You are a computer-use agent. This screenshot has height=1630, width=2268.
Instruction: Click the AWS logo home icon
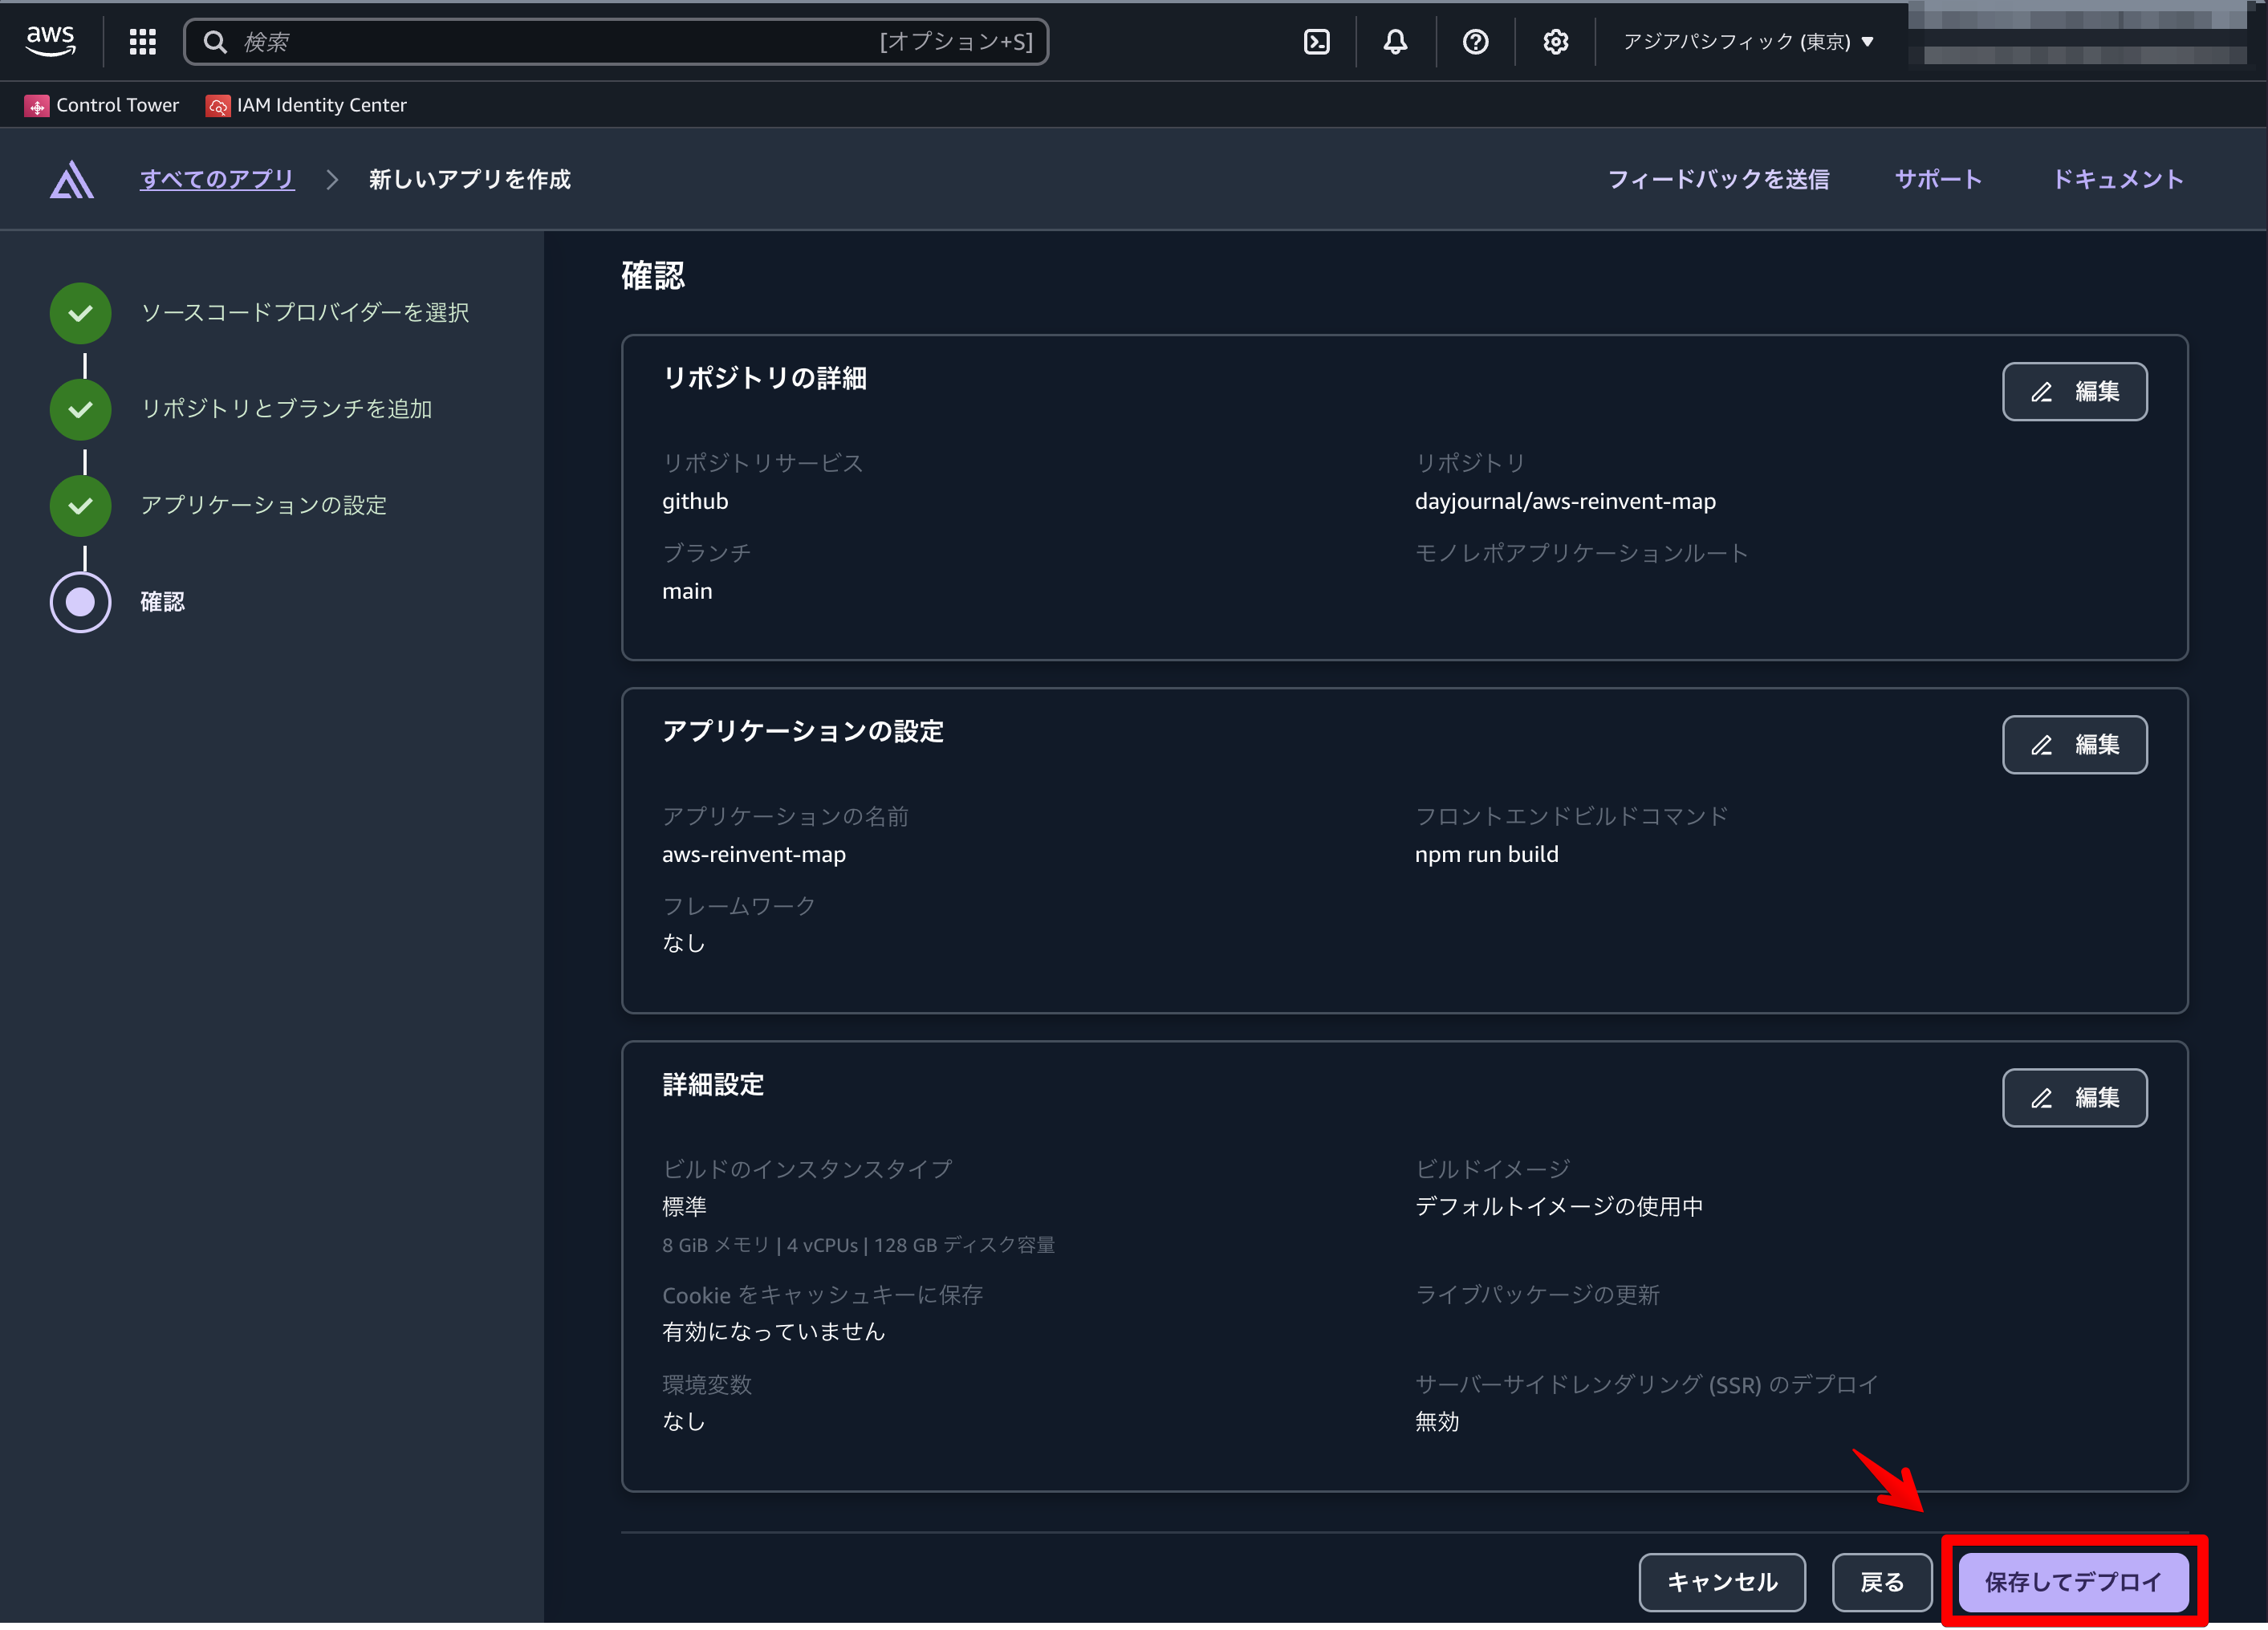point(50,41)
